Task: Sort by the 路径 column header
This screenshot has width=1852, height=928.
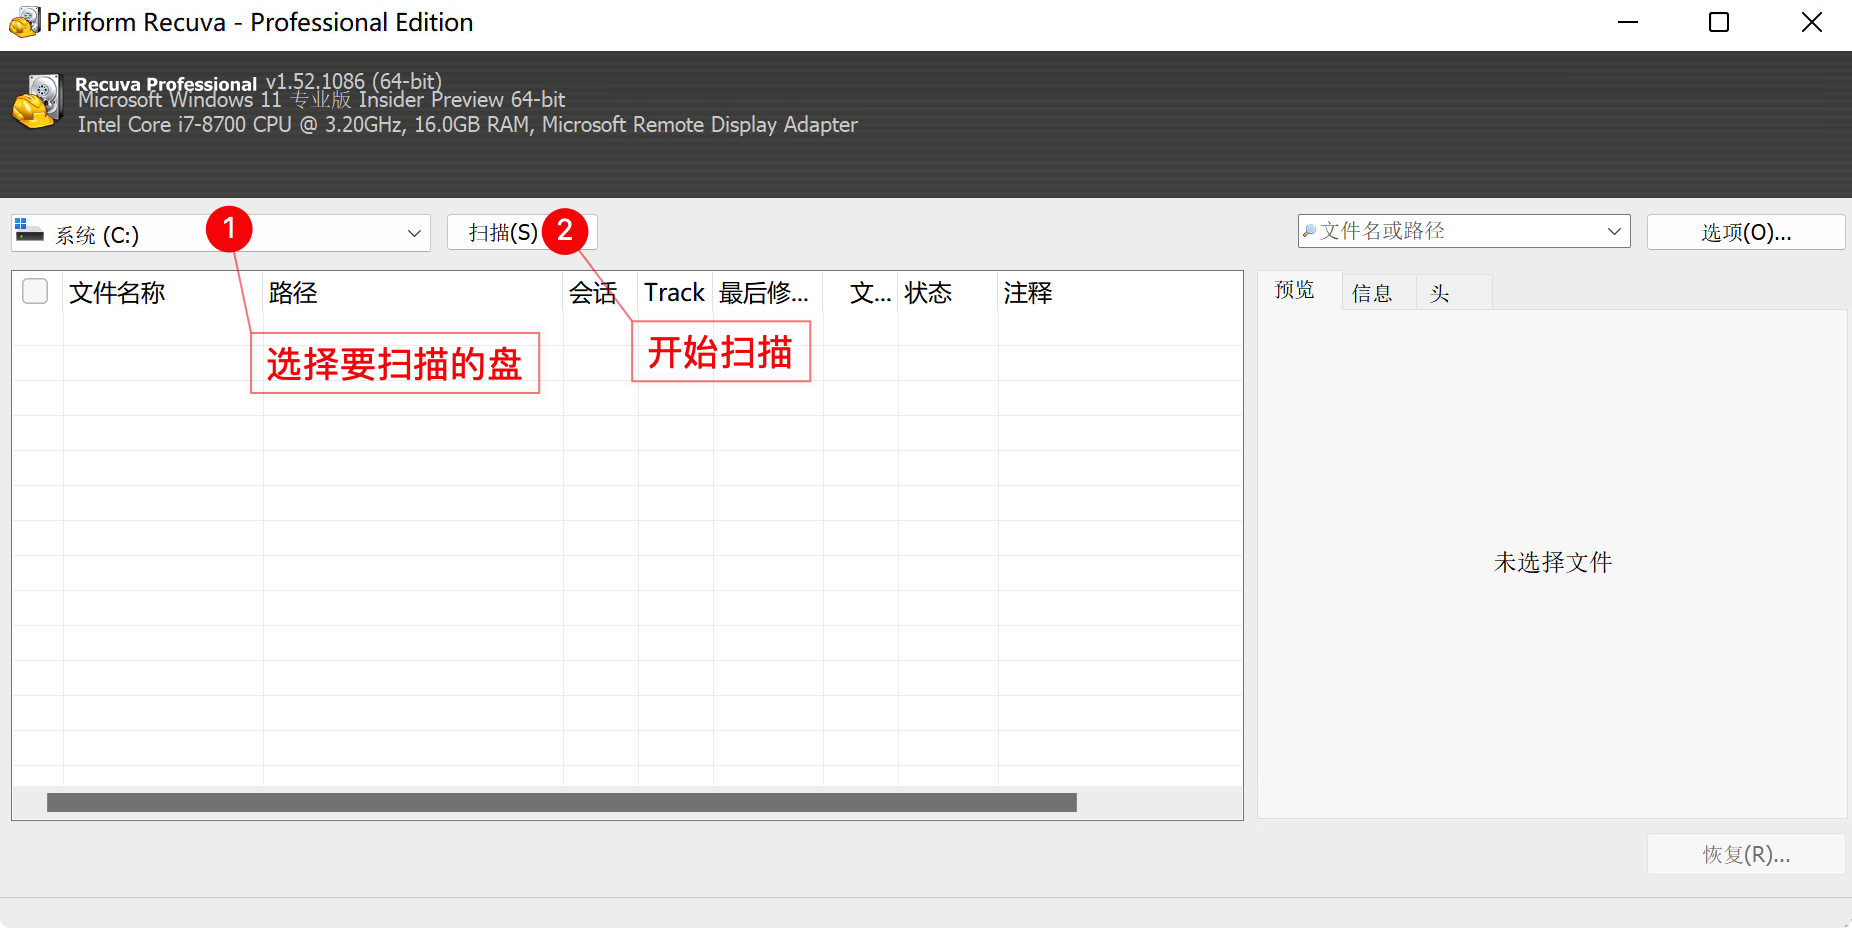Action: (x=412, y=292)
